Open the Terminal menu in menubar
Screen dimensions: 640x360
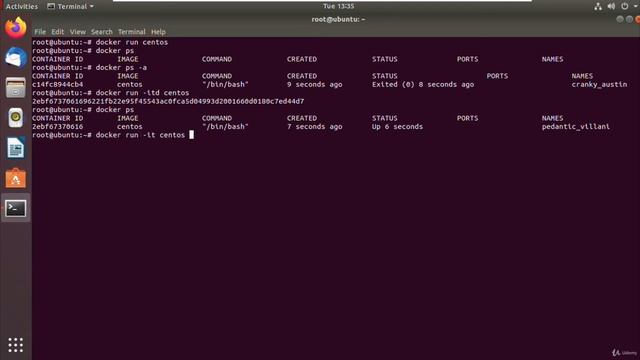tap(131, 32)
